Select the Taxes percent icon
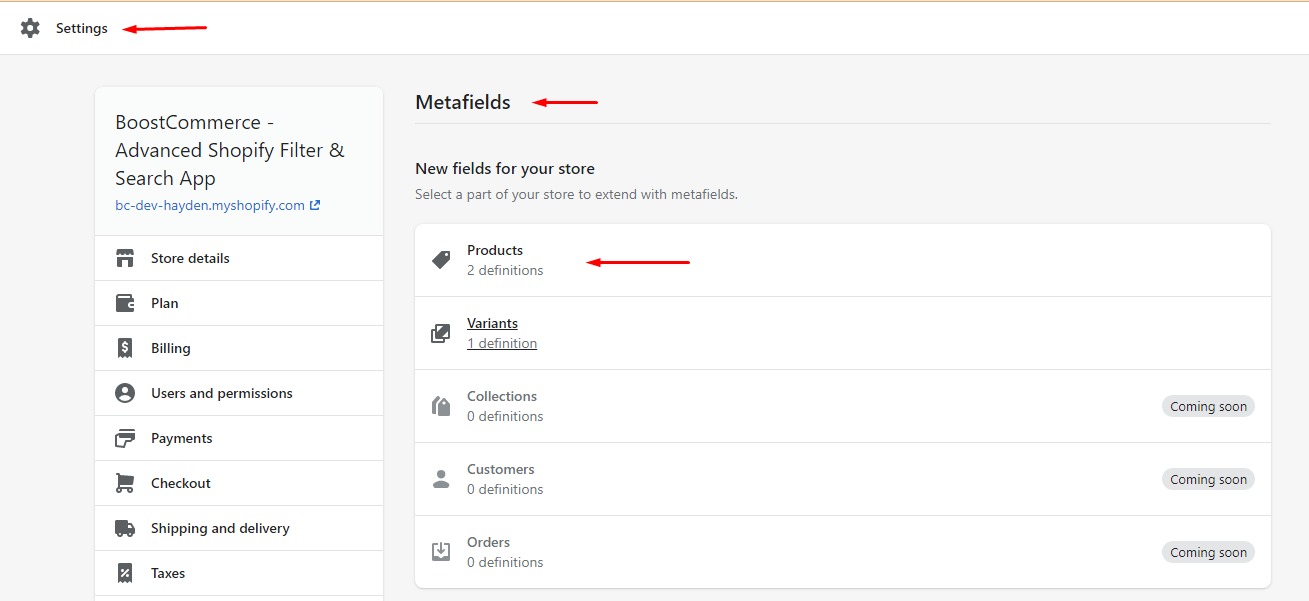This screenshot has height=601, width=1309. point(125,572)
